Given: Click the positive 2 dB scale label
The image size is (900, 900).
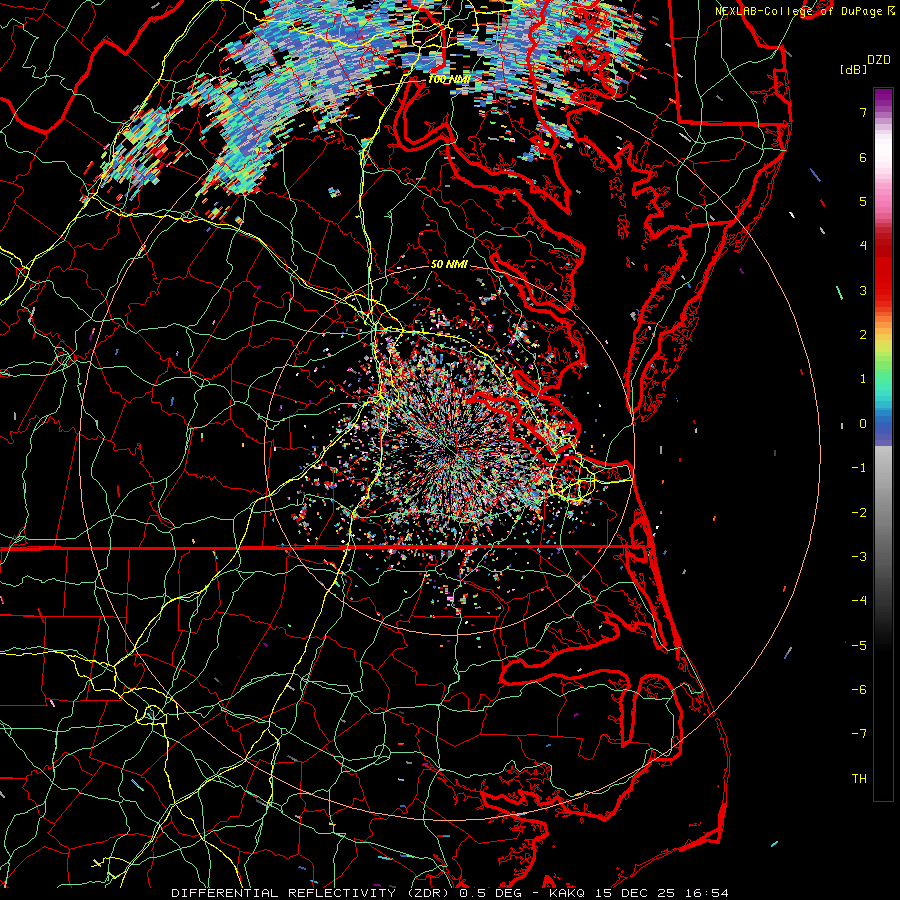Looking at the screenshot, I should tap(863, 335).
